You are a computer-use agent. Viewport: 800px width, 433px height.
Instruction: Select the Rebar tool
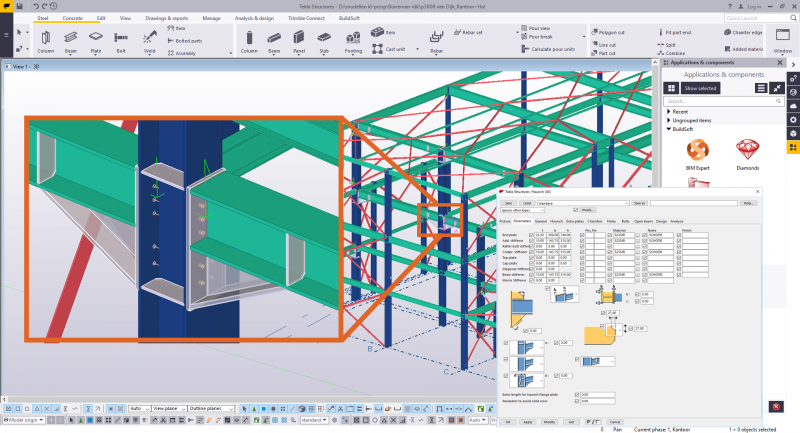[436, 42]
